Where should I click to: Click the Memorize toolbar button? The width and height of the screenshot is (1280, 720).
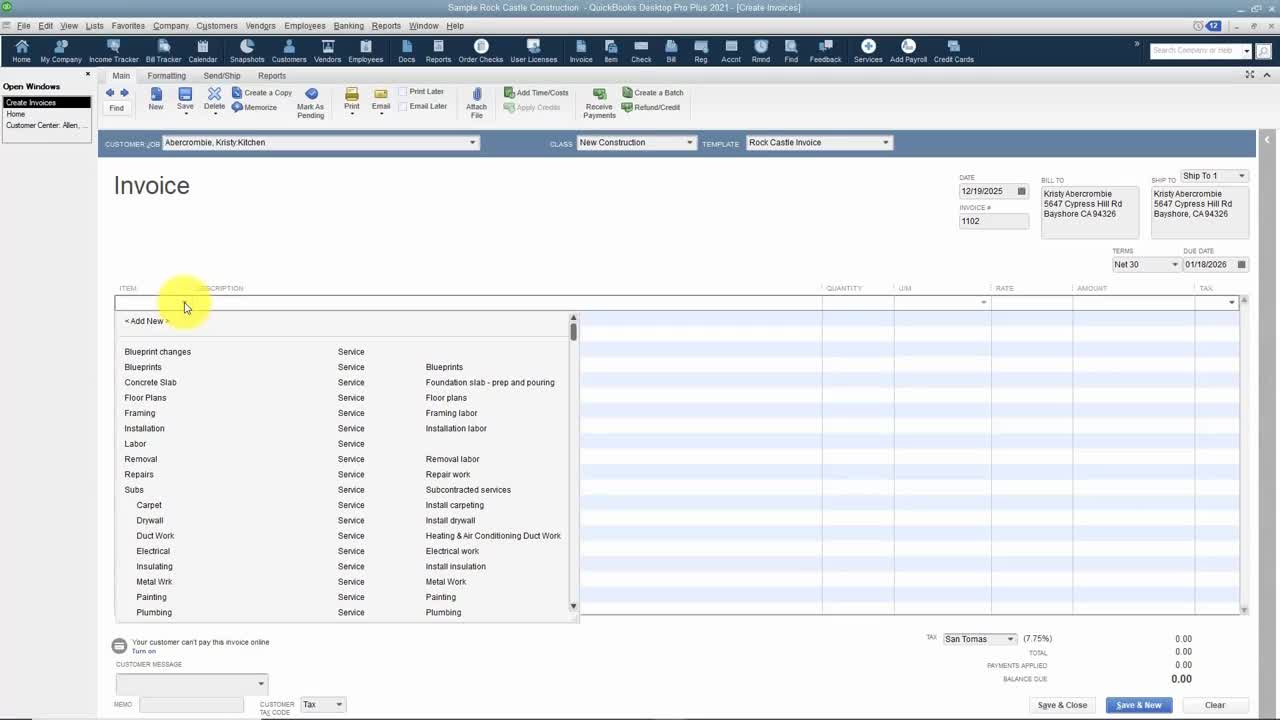(254, 107)
